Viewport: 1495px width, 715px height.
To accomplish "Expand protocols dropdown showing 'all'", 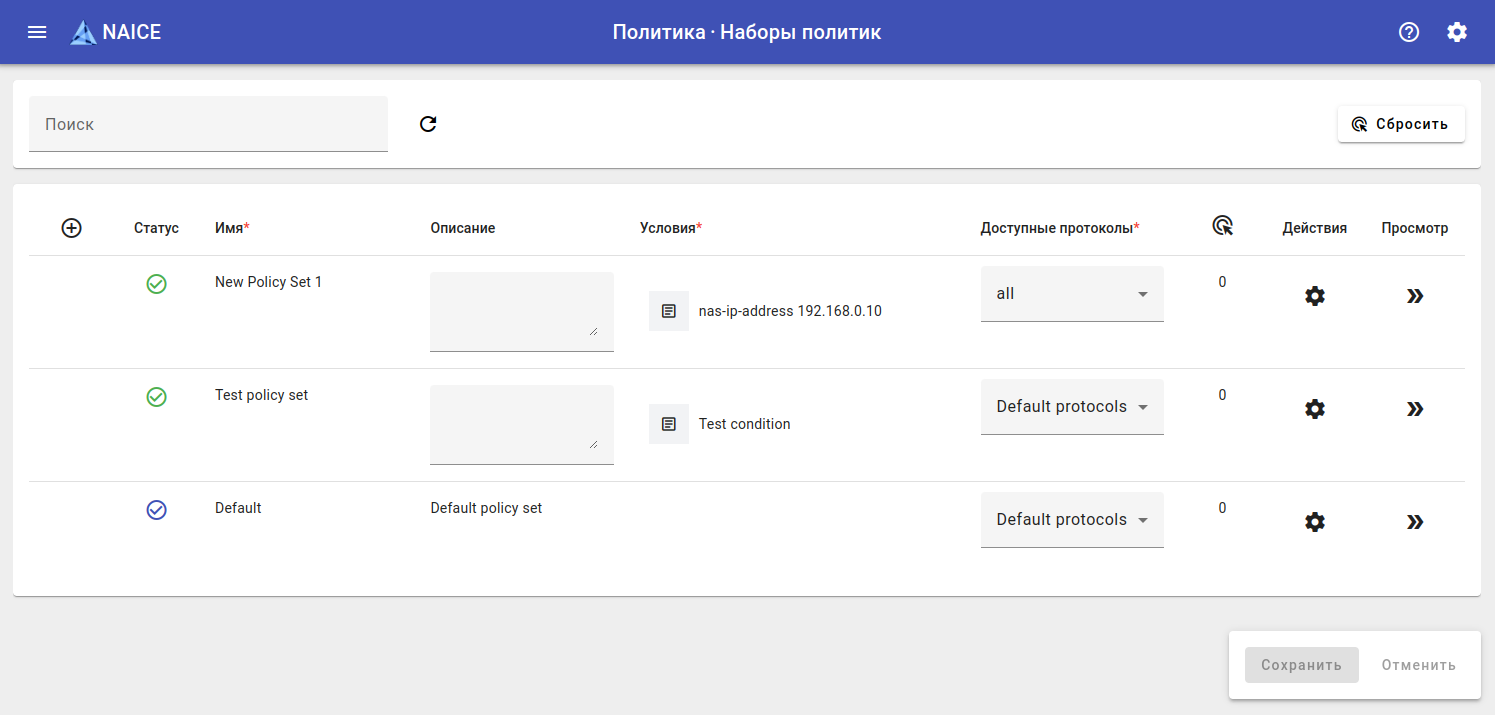I will (x=1072, y=294).
